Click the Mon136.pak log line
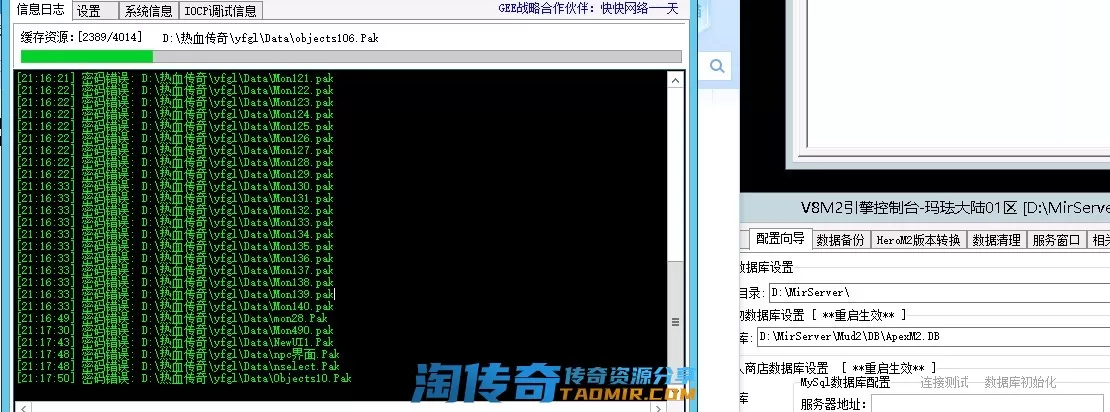1110x412 pixels. (174, 258)
